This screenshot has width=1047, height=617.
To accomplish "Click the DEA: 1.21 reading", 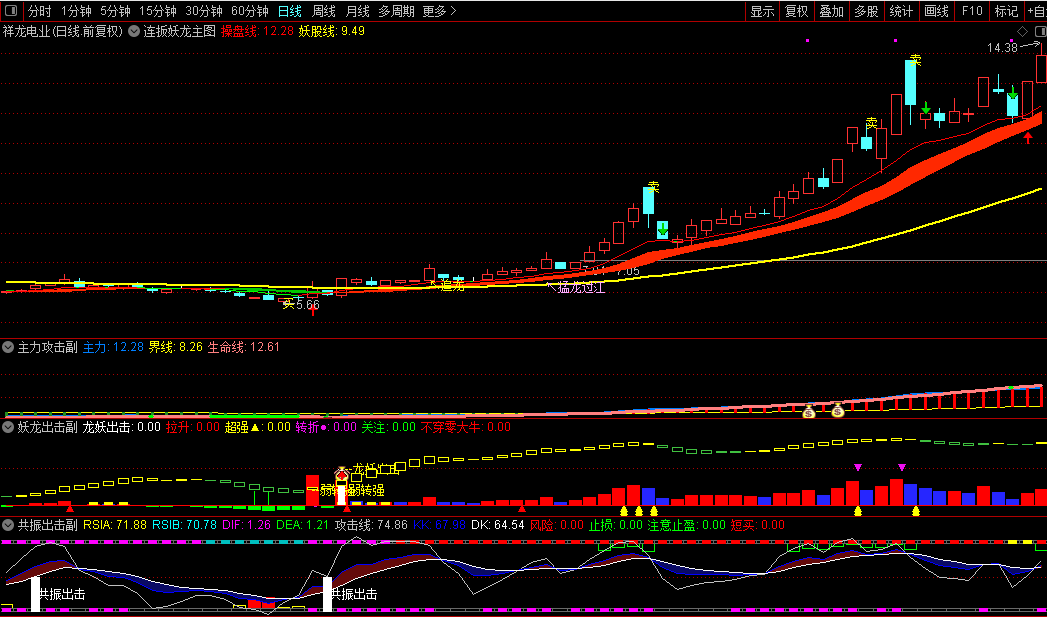I will [302, 525].
